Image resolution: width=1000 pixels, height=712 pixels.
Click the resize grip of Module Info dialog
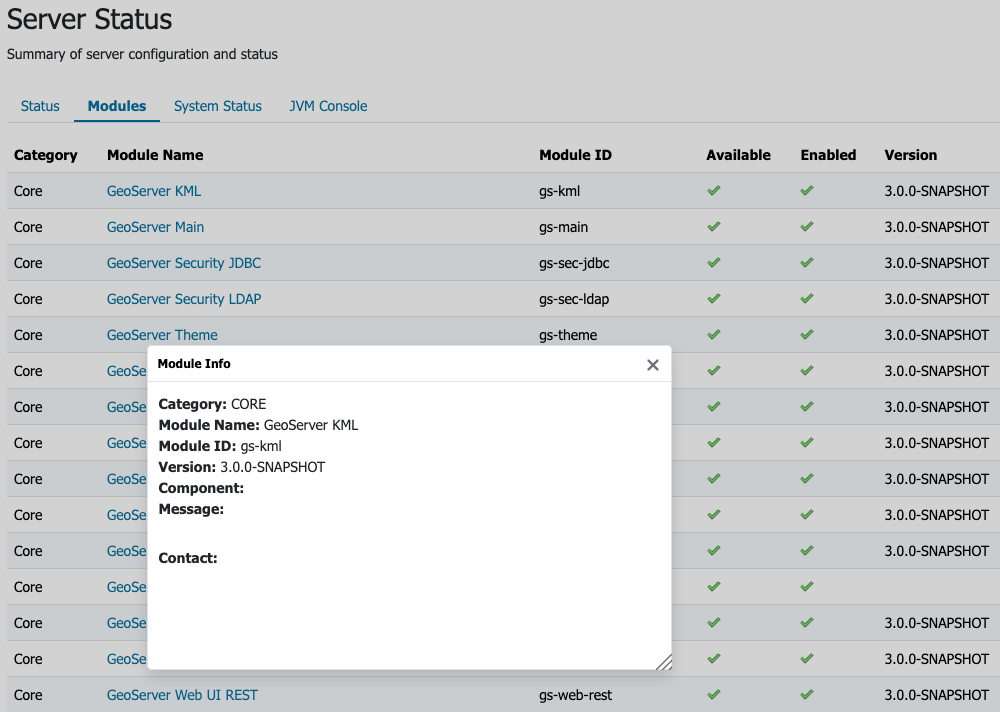pos(664,662)
